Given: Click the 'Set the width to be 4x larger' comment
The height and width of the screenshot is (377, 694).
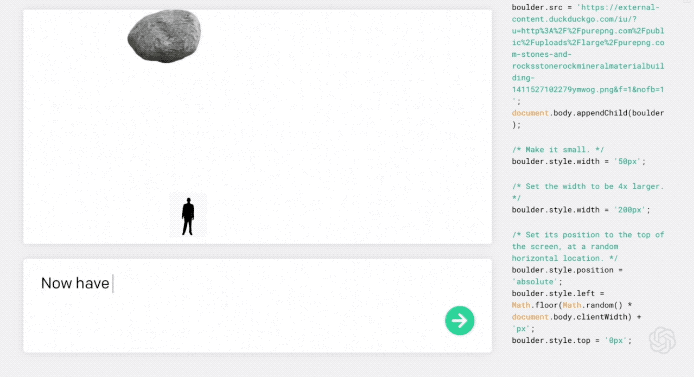Looking at the screenshot, I should 588,192.
